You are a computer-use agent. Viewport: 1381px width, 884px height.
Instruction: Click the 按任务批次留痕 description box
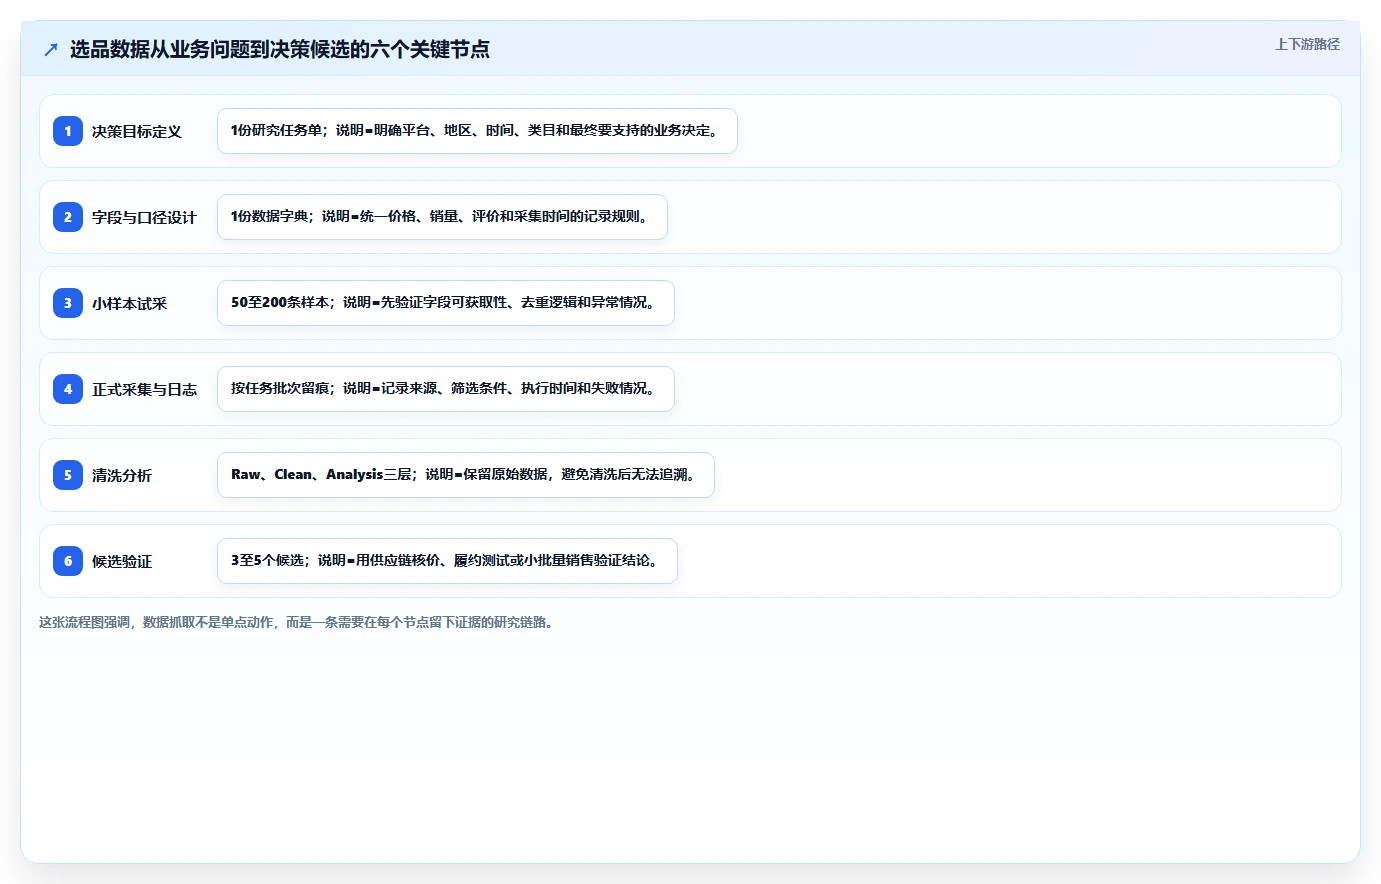(x=446, y=389)
